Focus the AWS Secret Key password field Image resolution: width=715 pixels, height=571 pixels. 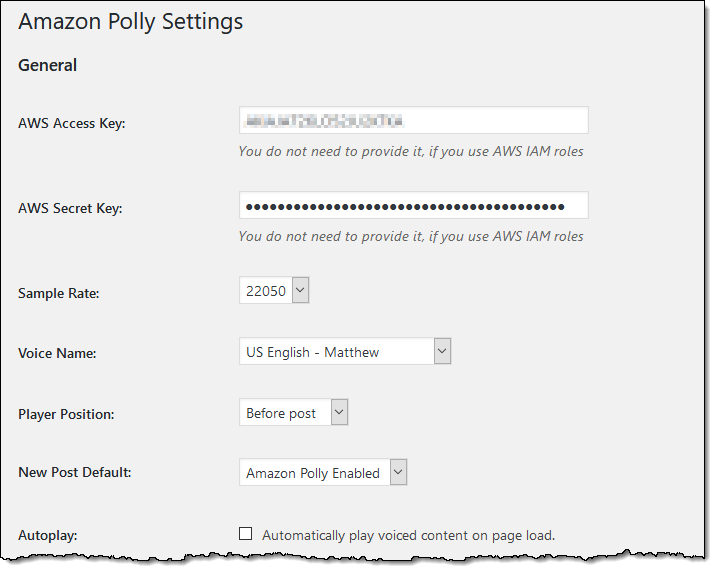(413, 206)
